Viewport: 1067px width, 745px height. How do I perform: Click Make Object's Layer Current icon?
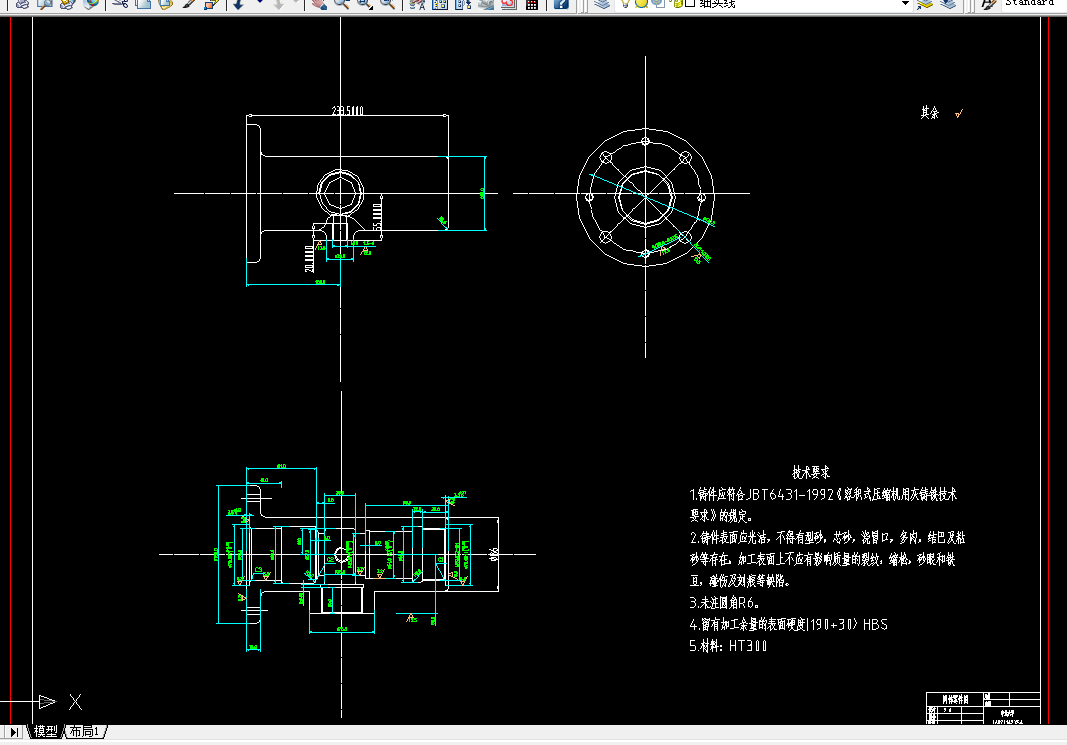(923, 3)
